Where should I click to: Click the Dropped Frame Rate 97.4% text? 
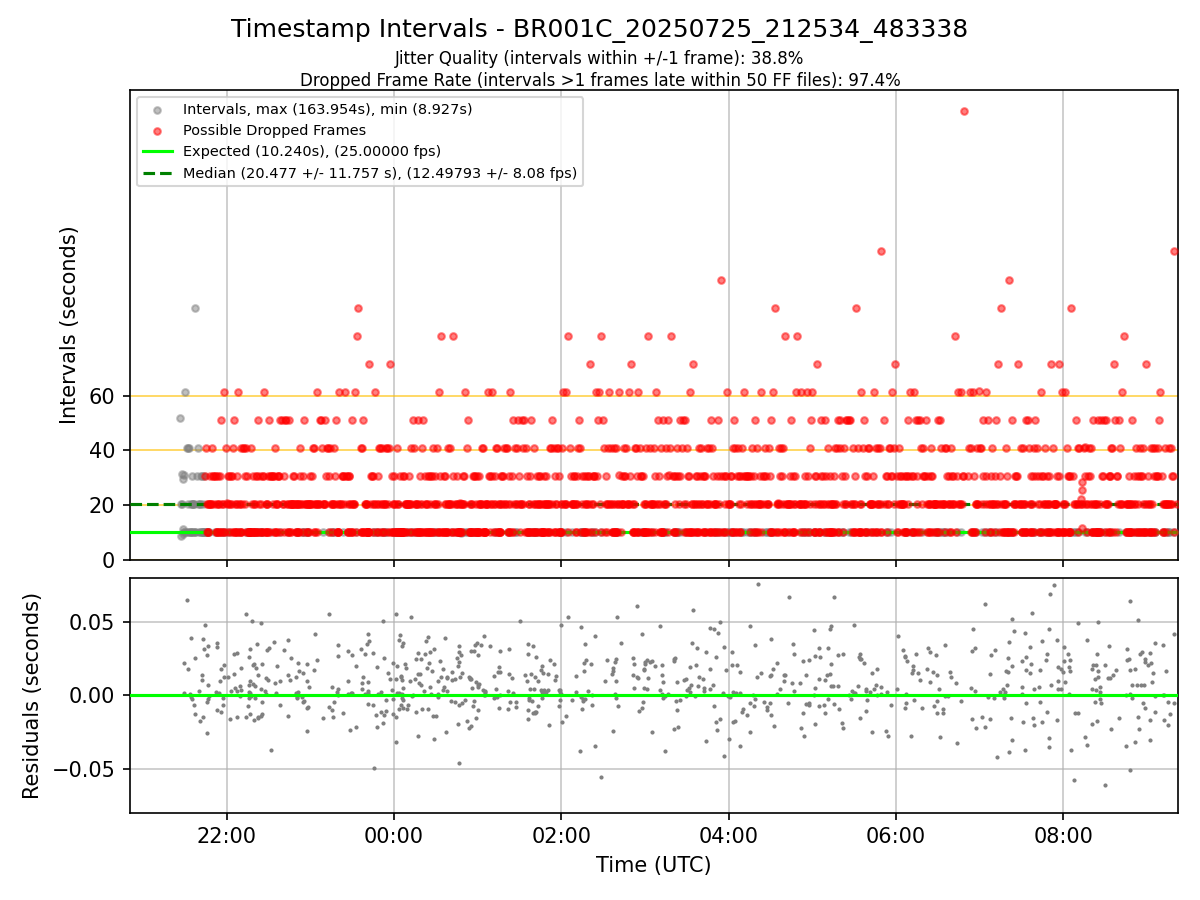(x=600, y=80)
